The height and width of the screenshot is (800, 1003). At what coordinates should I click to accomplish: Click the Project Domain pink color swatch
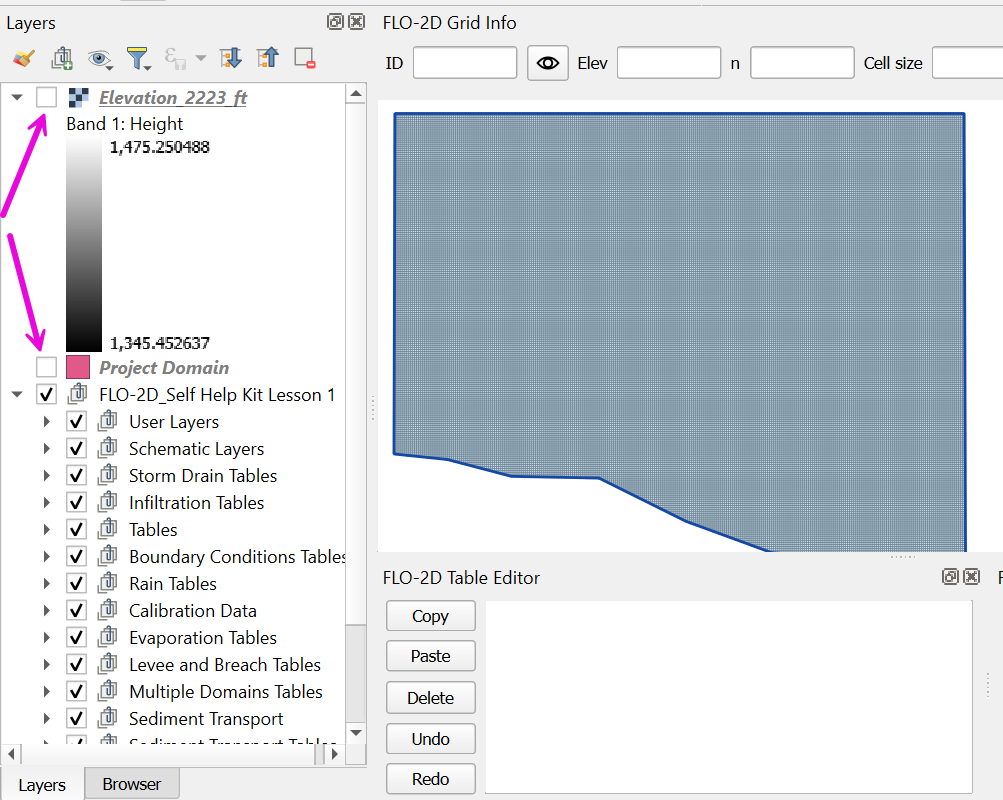pos(78,367)
